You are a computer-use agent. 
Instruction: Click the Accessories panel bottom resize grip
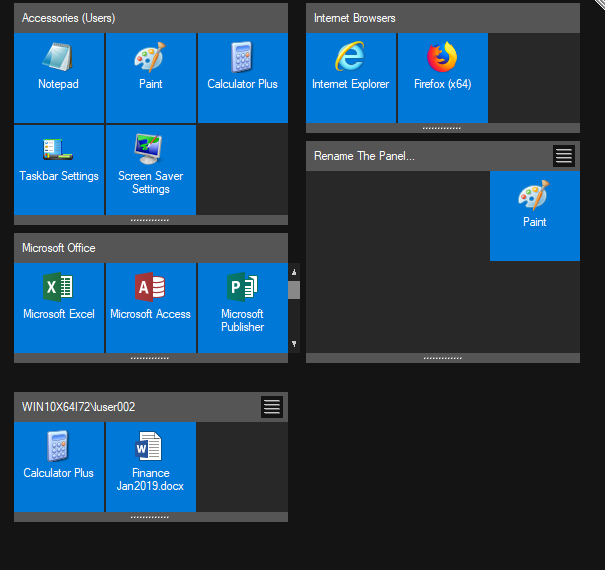[150, 220]
